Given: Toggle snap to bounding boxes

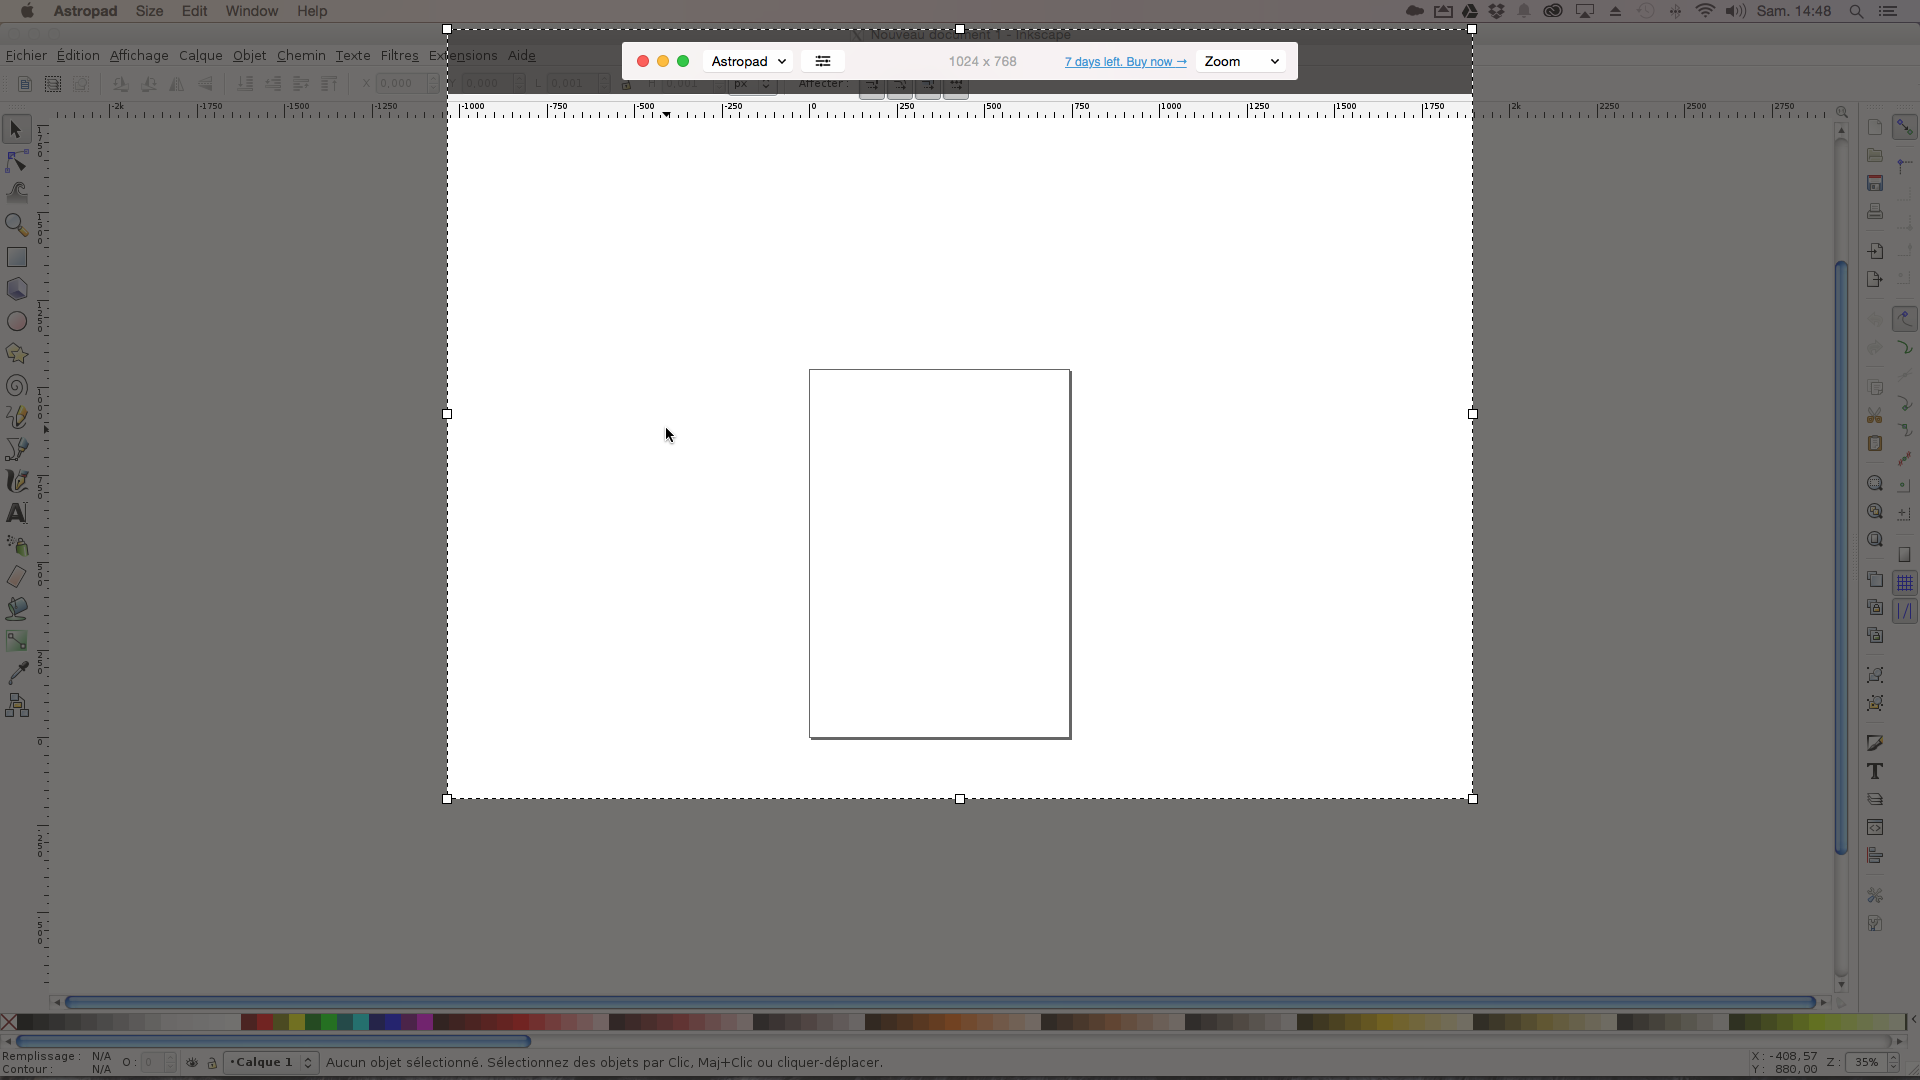Looking at the screenshot, I should pyautogui.click(x=1905, y=166).
